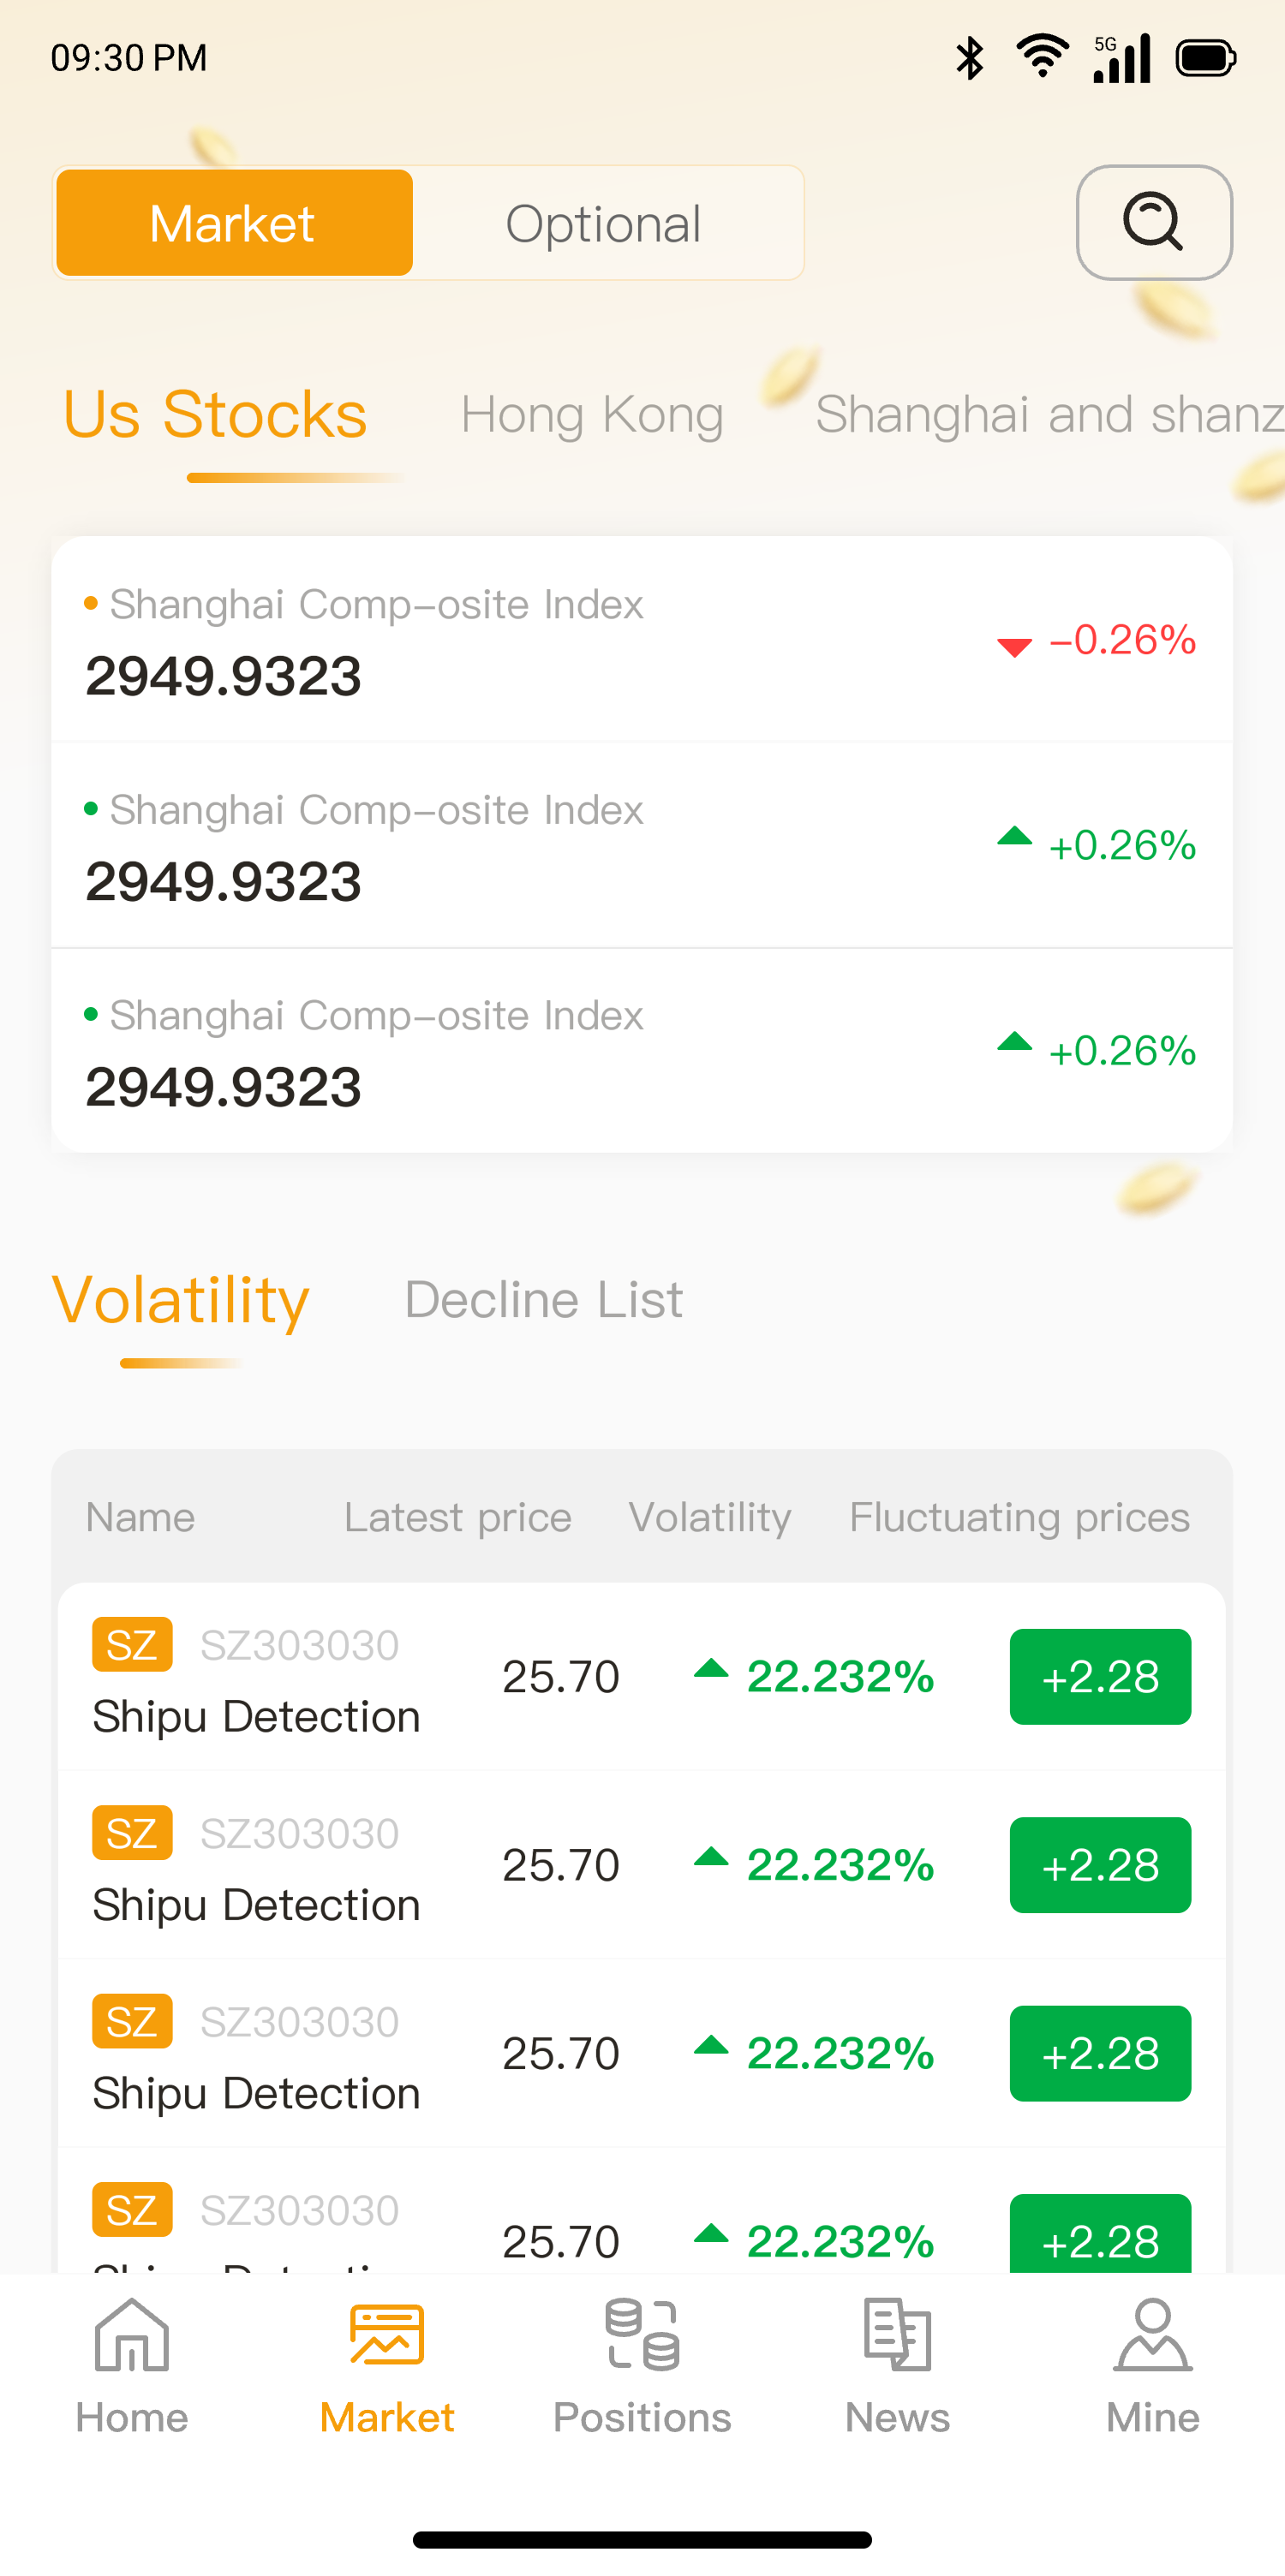1285x2576 pixels.
Task: Open Positions coins icon
Action: click(x=642, y=2335)
